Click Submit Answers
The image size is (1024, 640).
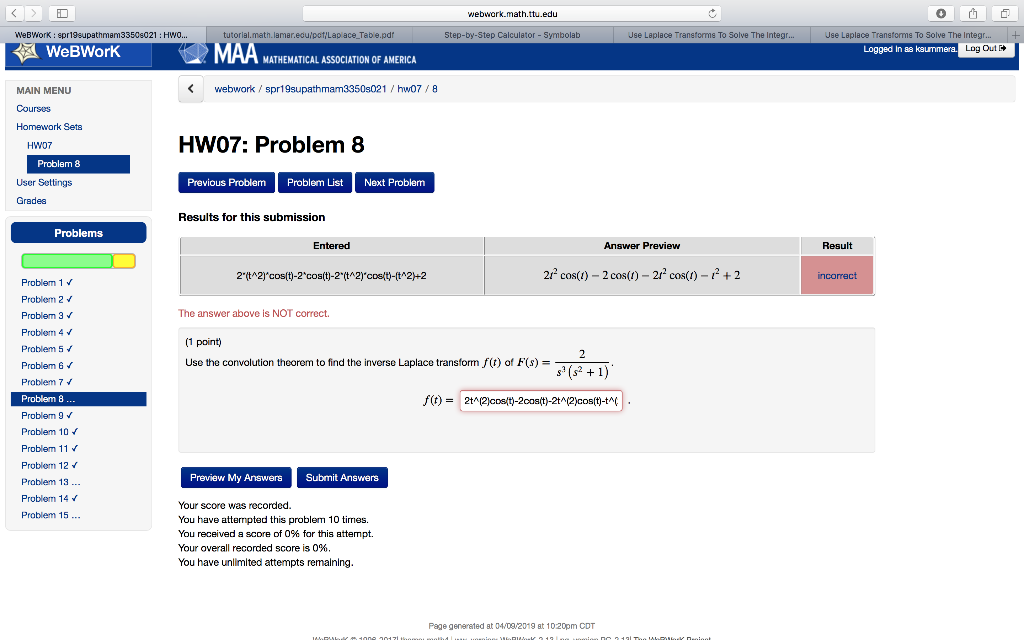342,477
